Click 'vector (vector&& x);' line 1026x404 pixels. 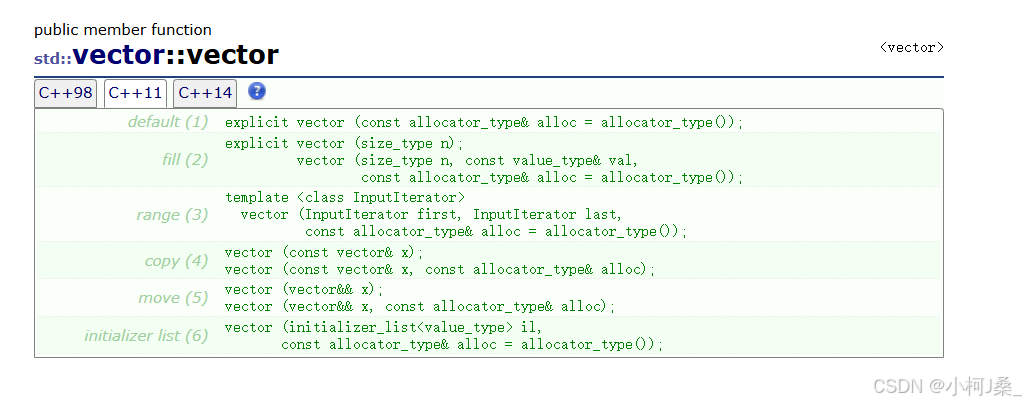(304, 289)
